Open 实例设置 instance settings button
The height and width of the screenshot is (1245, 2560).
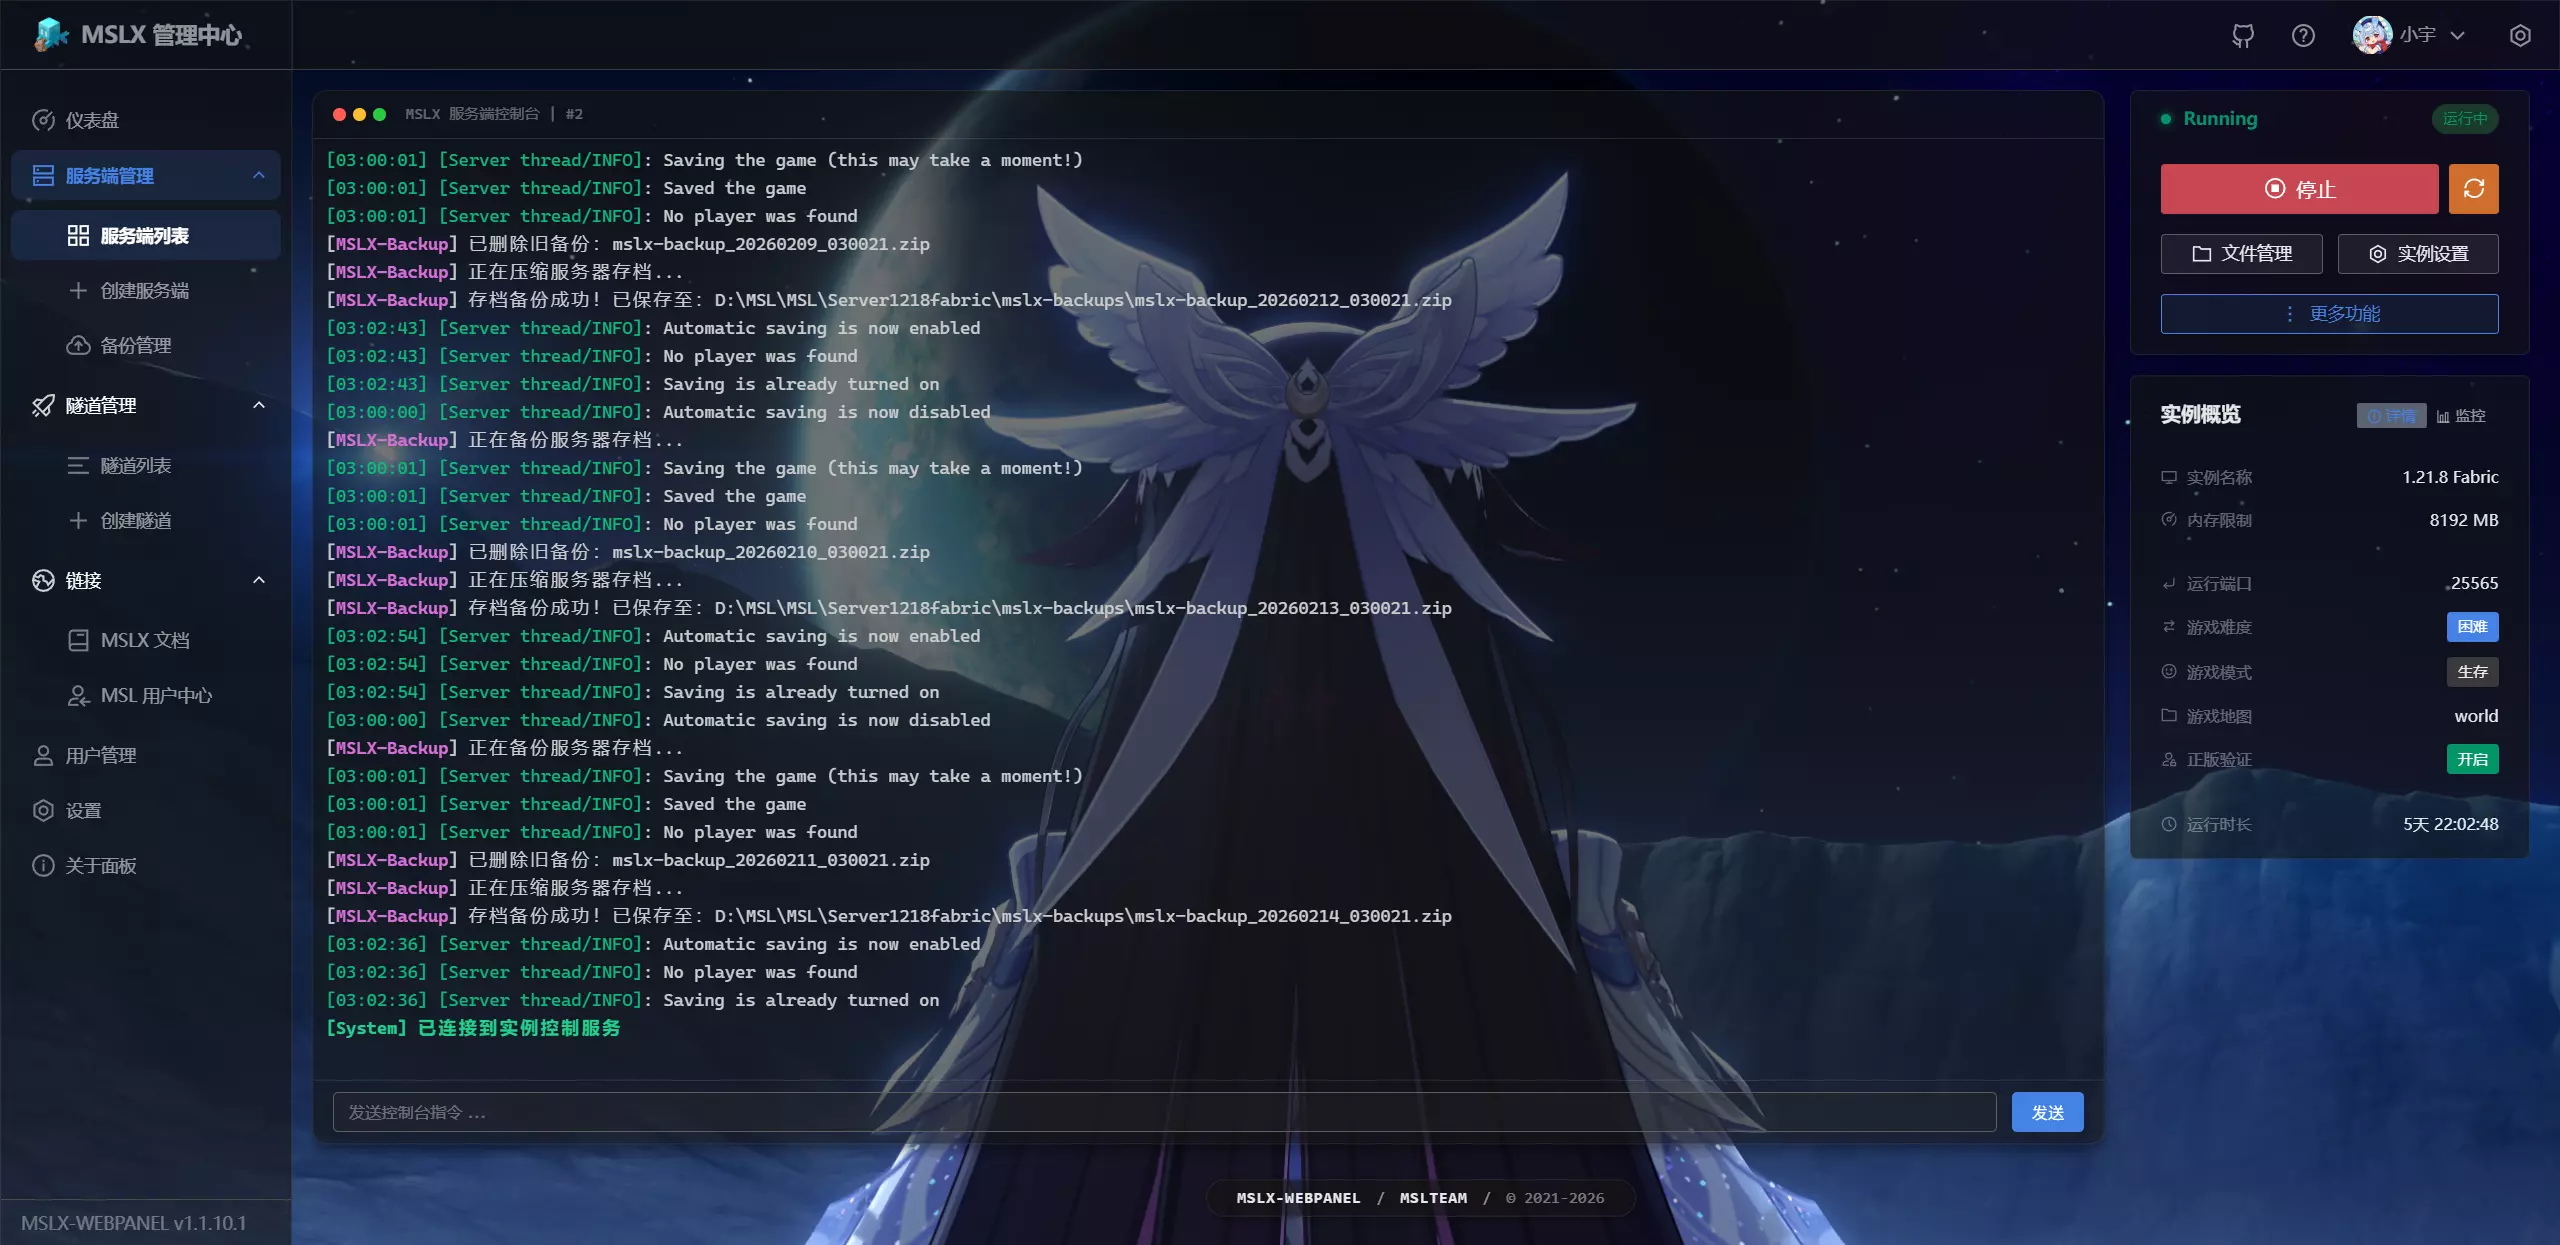pyautogui.click(x=2418, y=254)
